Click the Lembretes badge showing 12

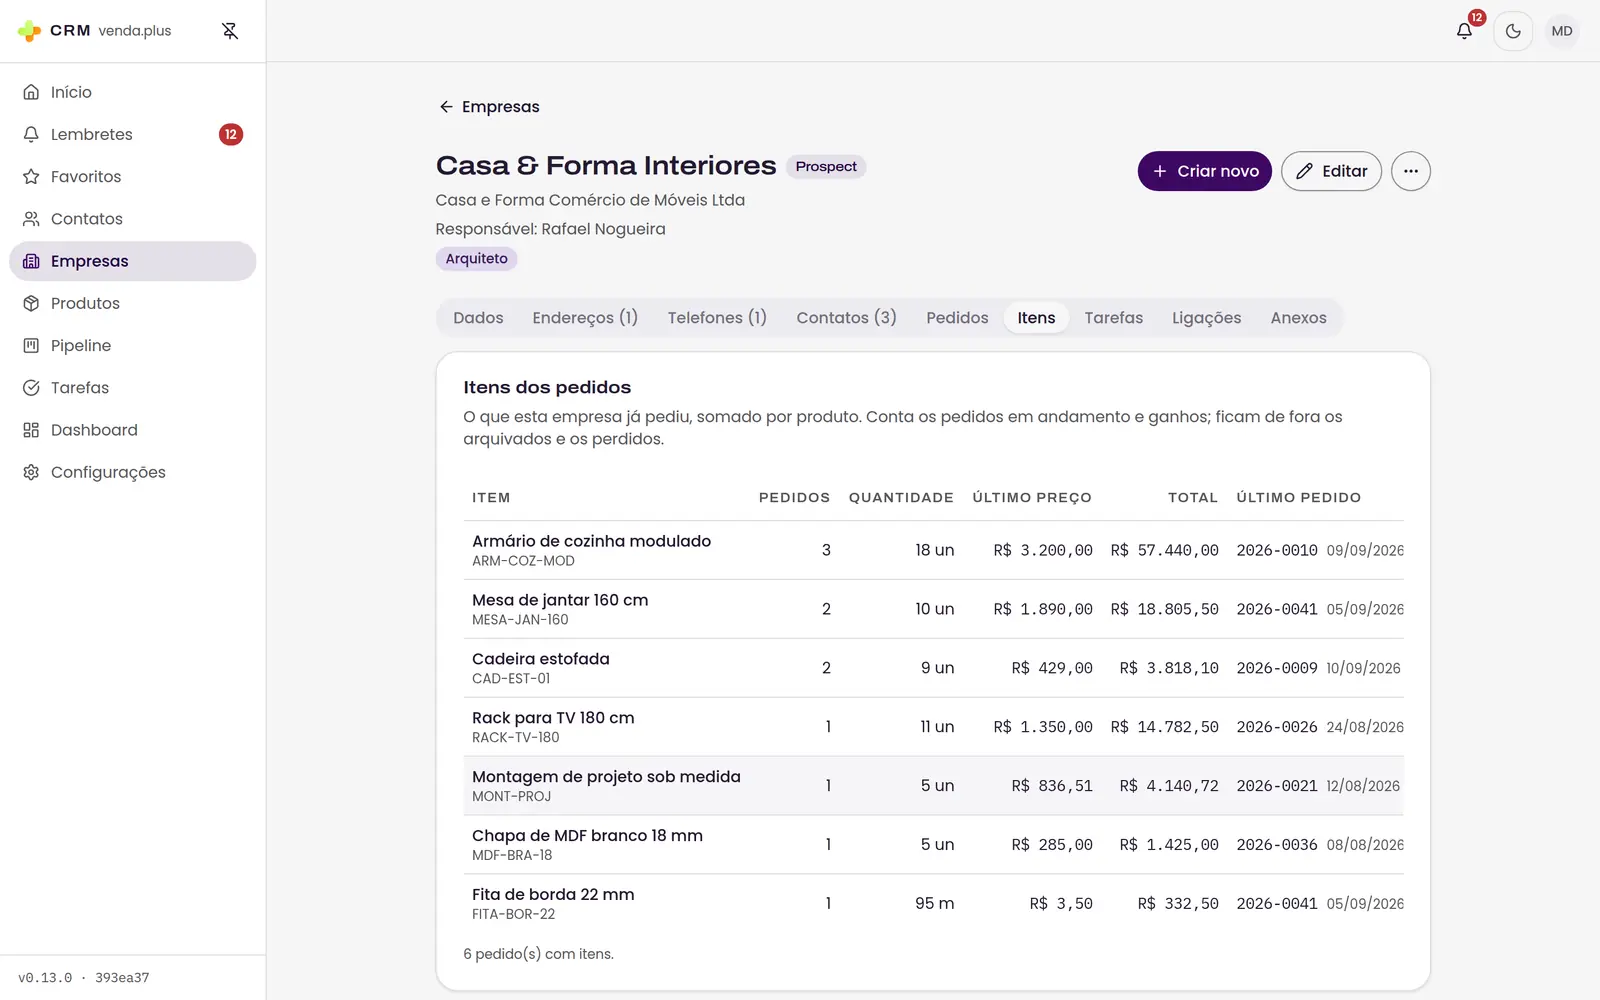pyautogui.click(x=231, y=134)
